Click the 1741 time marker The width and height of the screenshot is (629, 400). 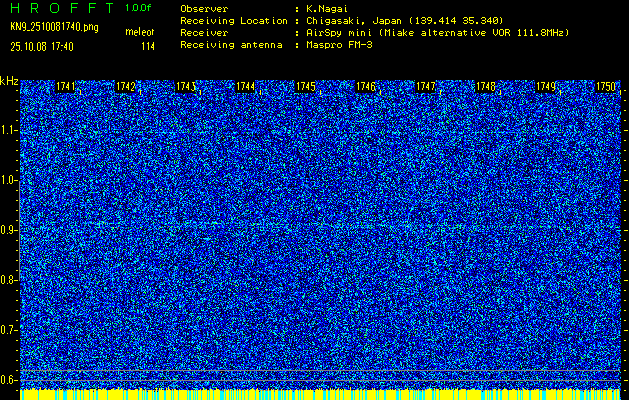(x=67, y=87)
